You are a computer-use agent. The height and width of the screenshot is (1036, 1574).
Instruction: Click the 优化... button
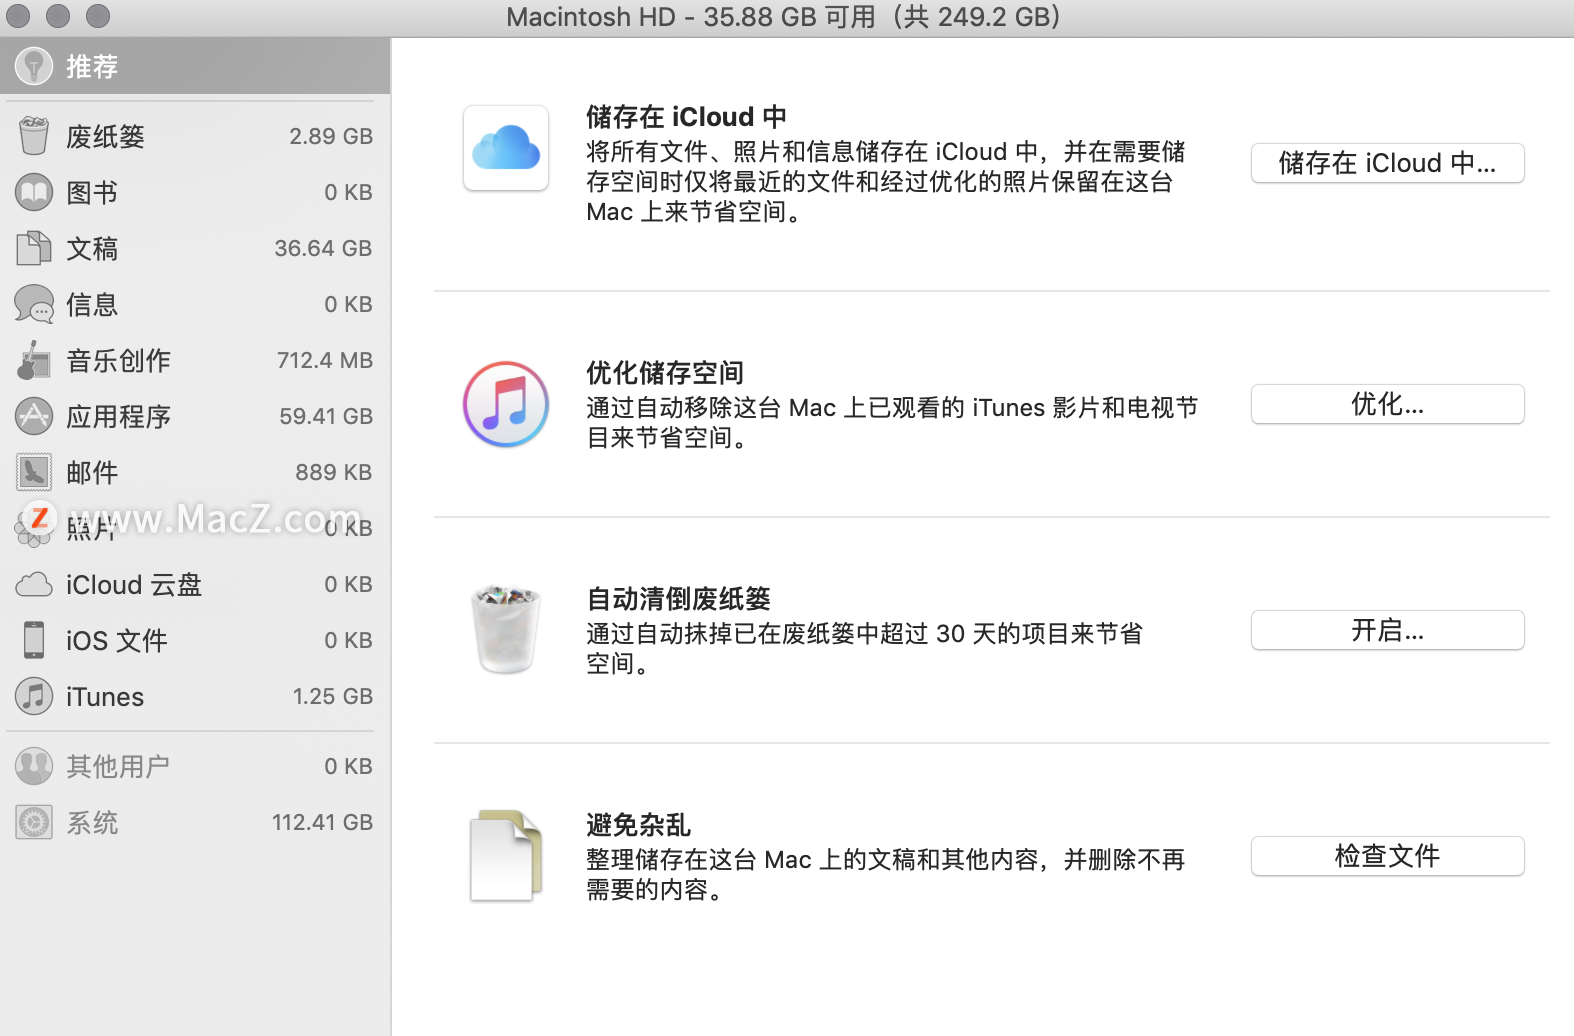tap(1387, 404)
